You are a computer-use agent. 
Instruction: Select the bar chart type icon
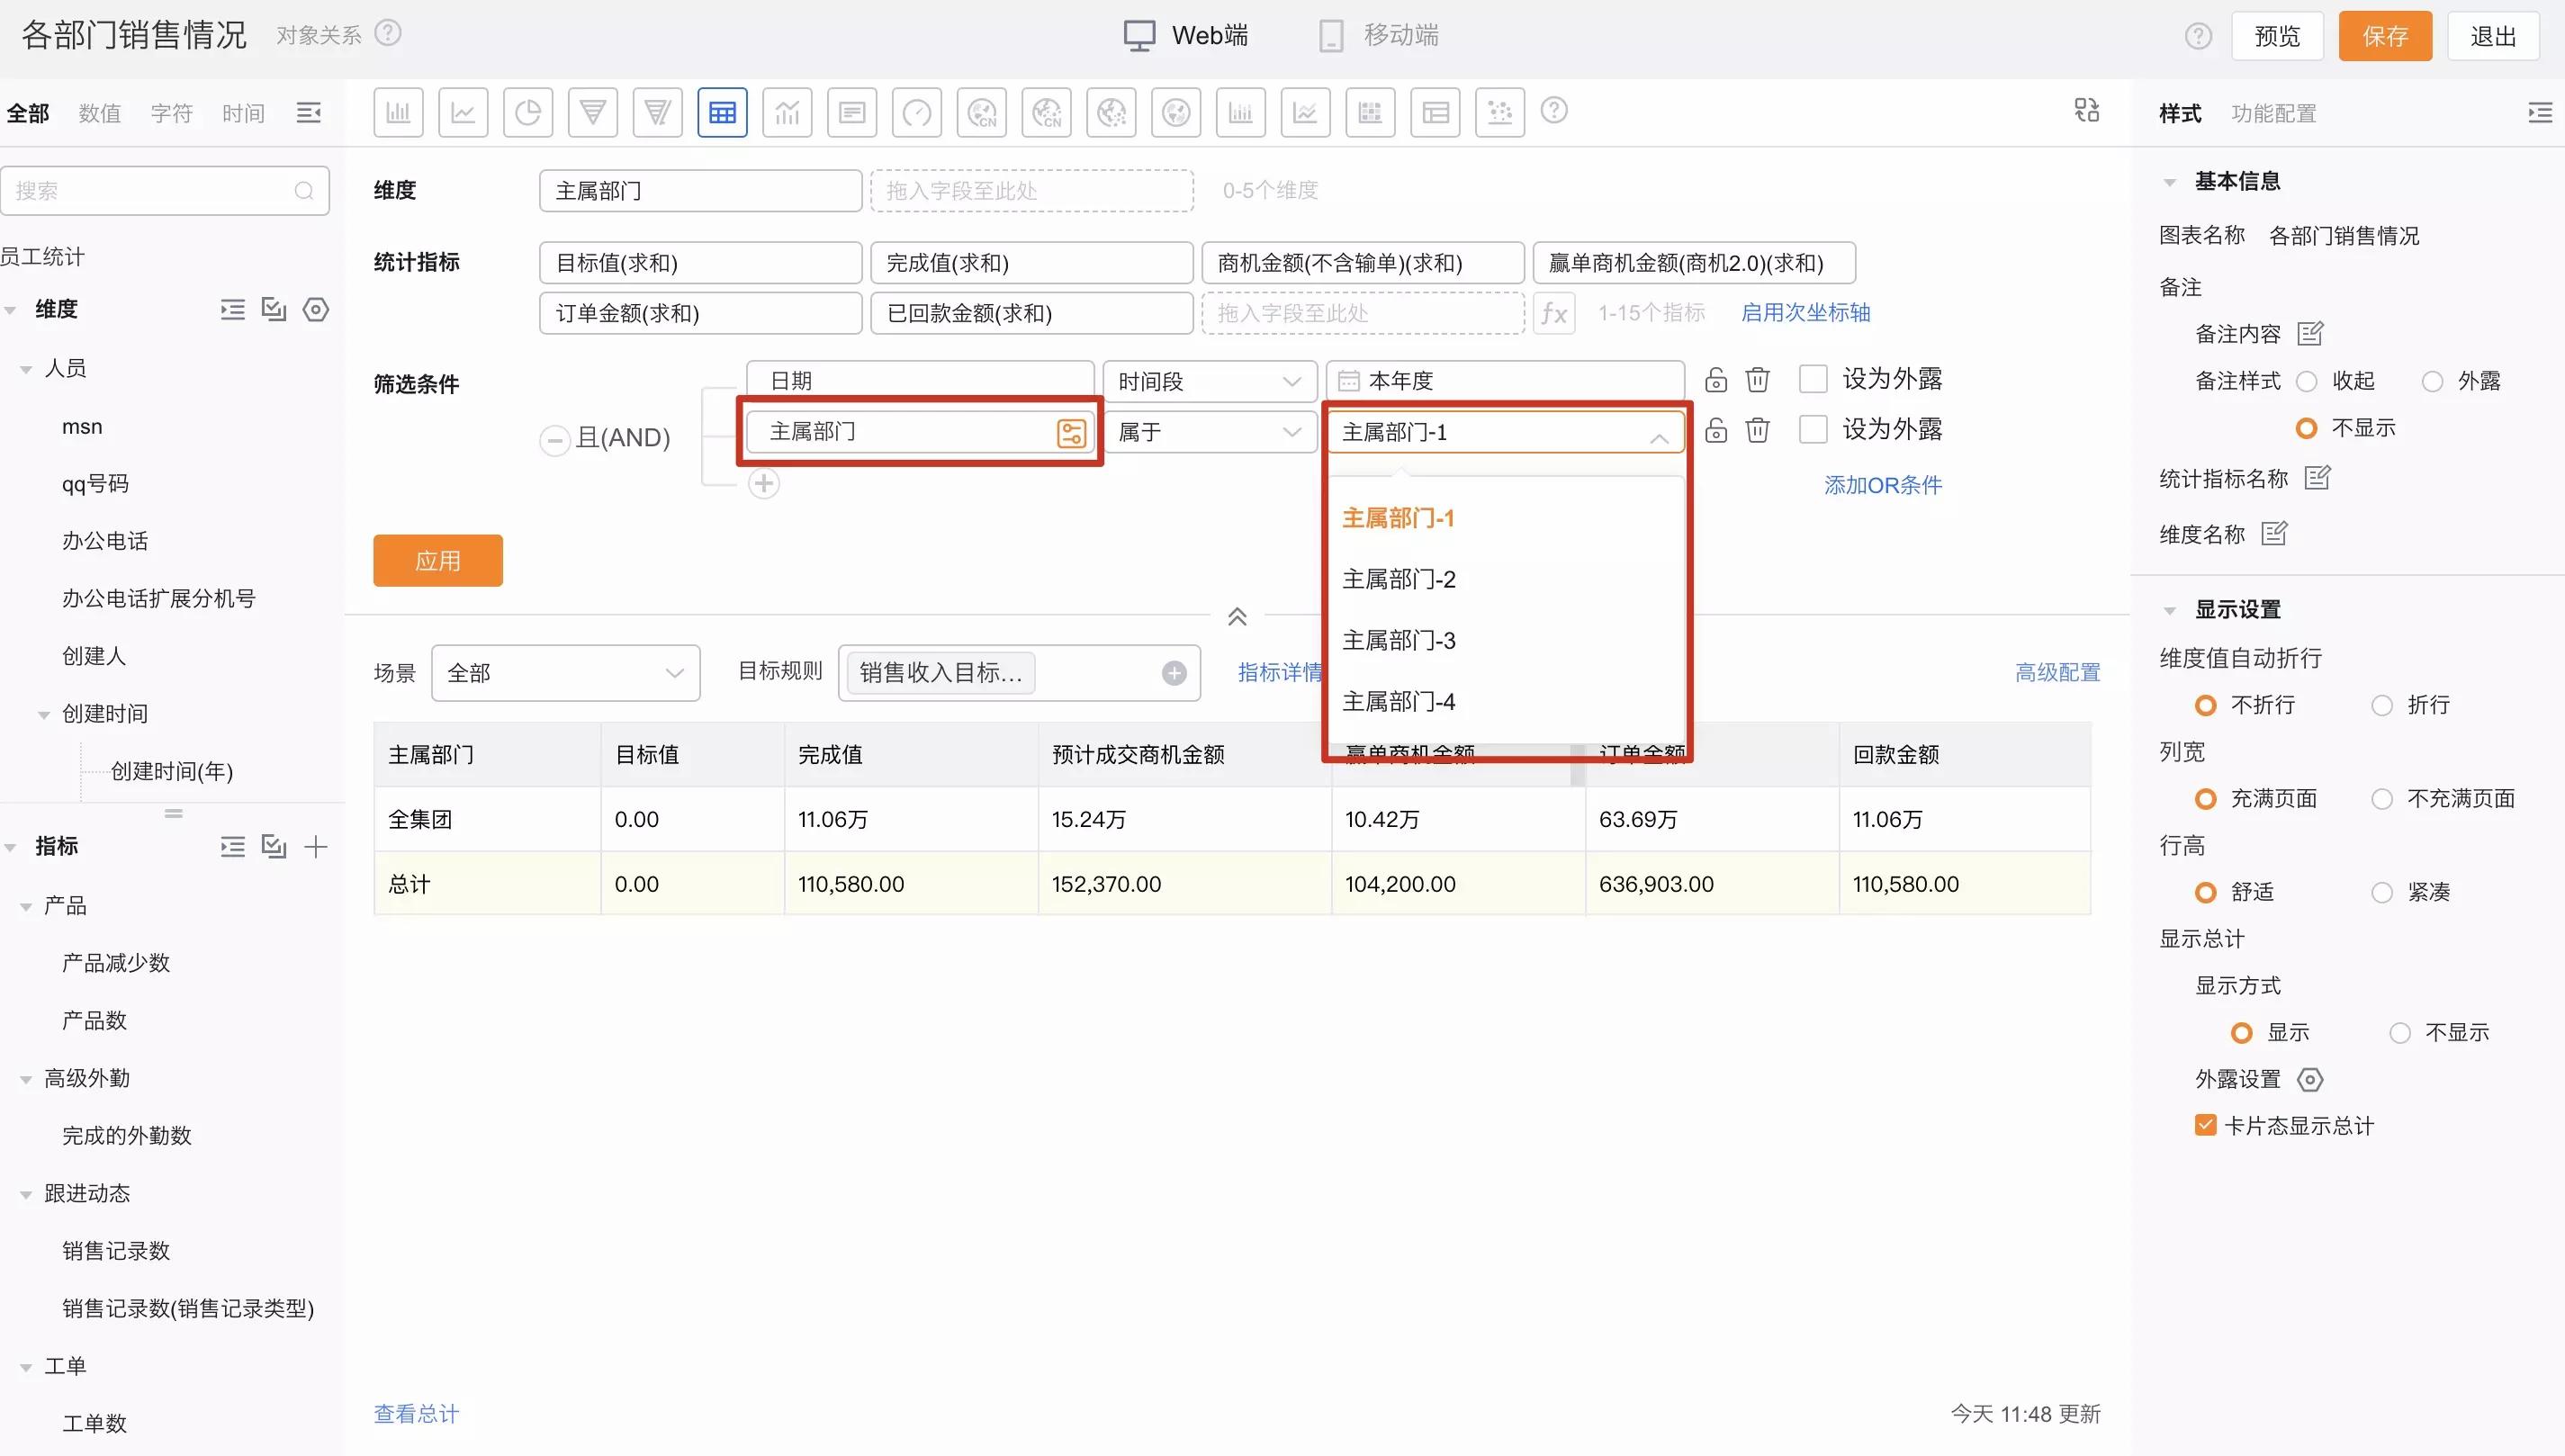(x=398, y=112)
